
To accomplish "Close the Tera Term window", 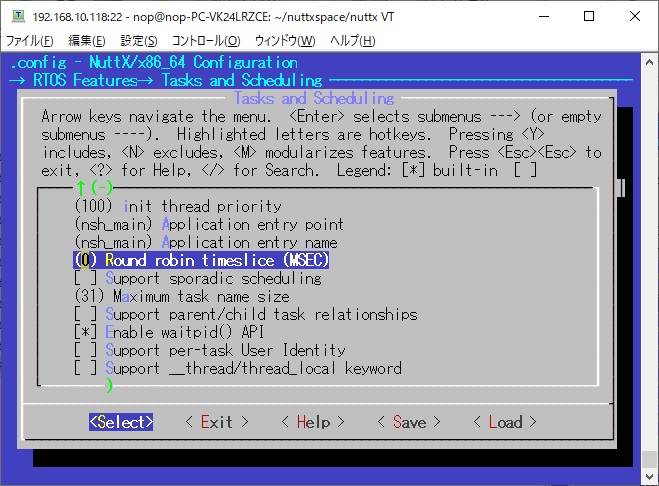I will click(x=635, y=16).
